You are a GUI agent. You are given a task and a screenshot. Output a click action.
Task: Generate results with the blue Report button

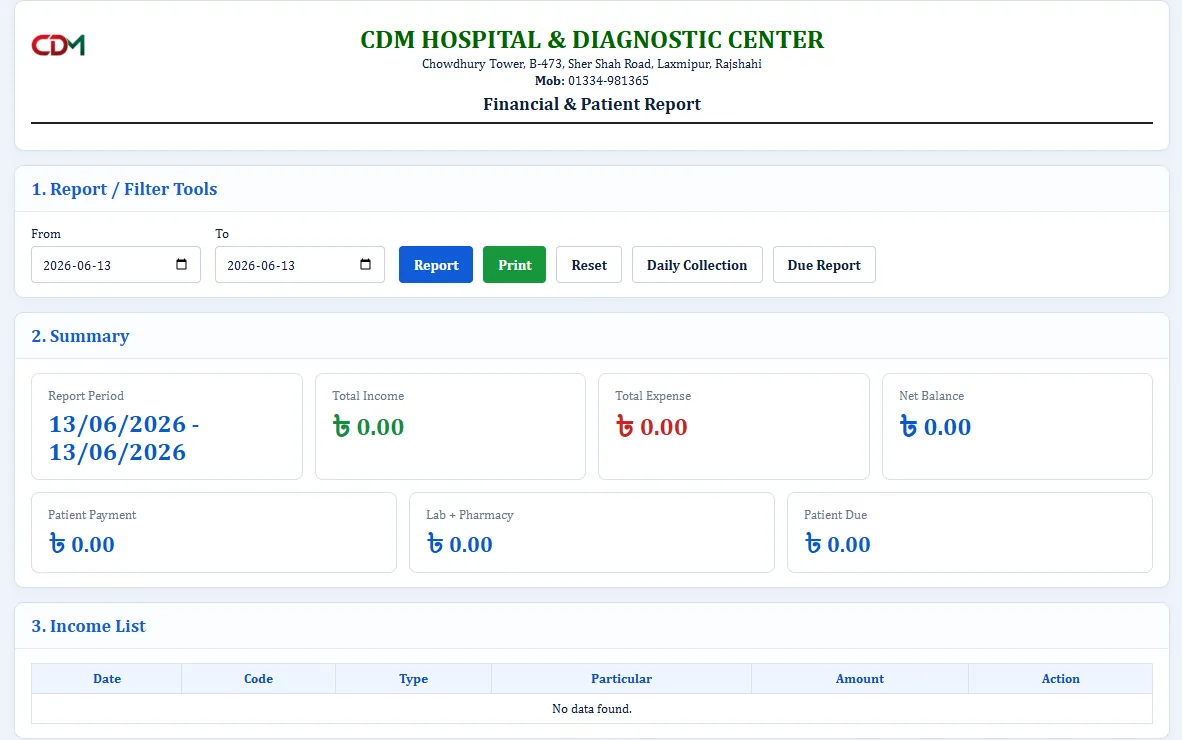(436, 265)
